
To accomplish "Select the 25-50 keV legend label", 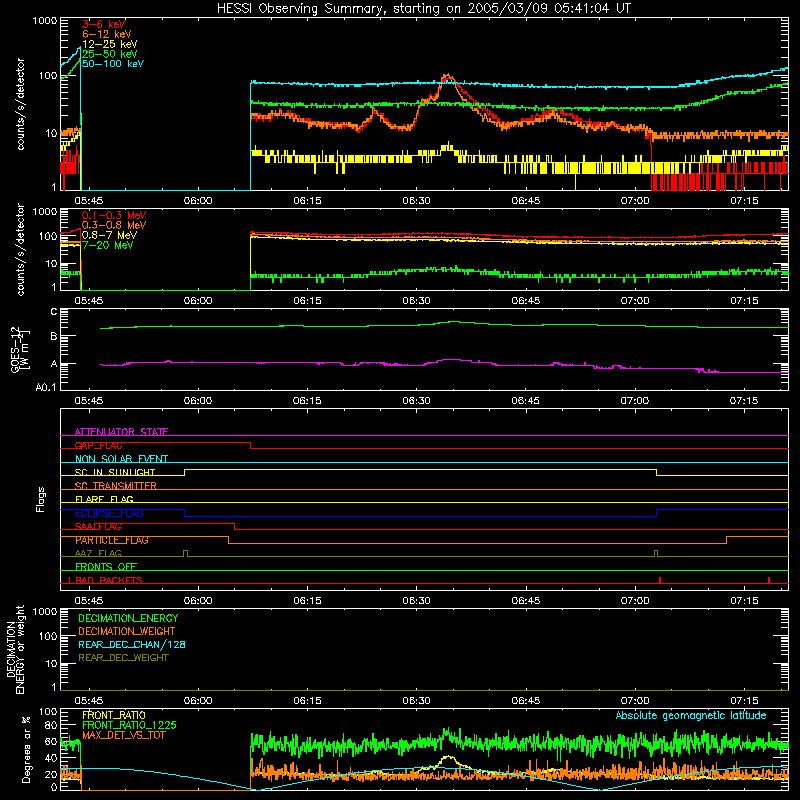I will click(x=110, y=54).
